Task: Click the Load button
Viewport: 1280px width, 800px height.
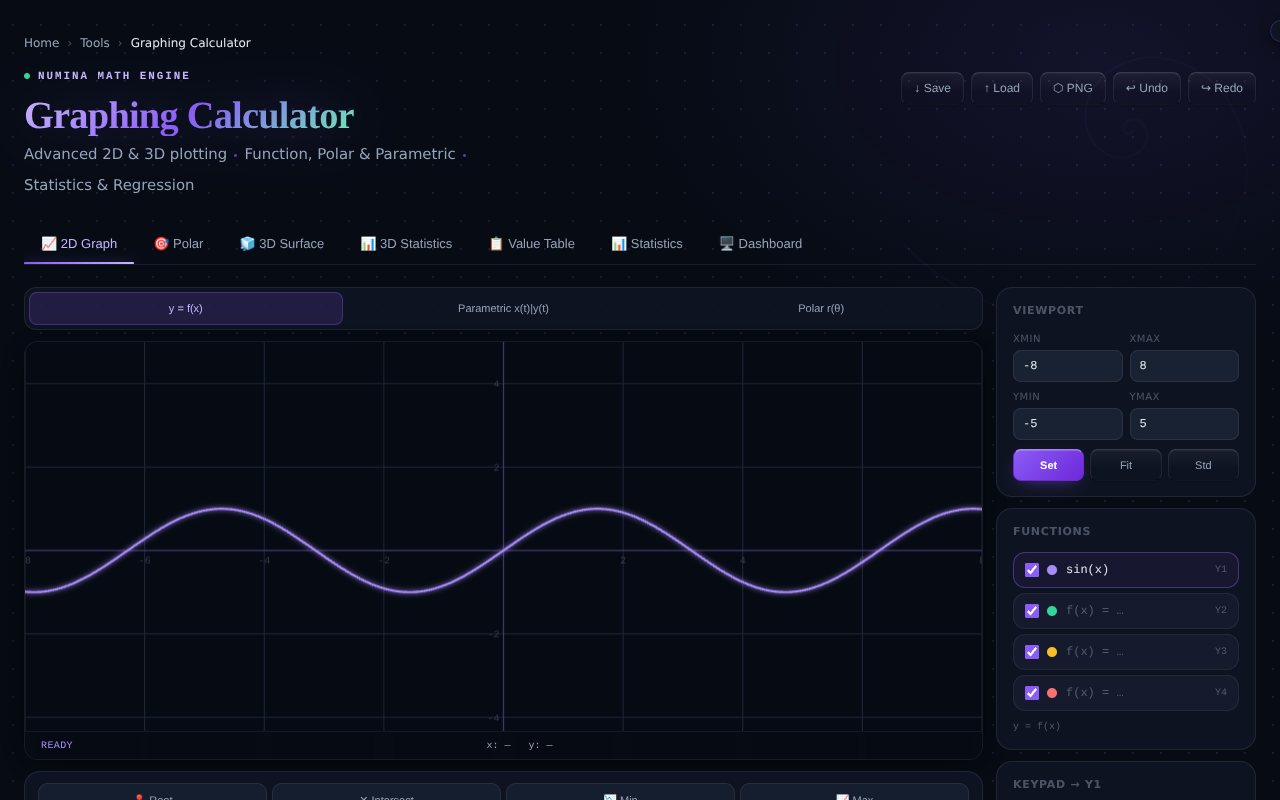Action: [x=1001, y=88]
